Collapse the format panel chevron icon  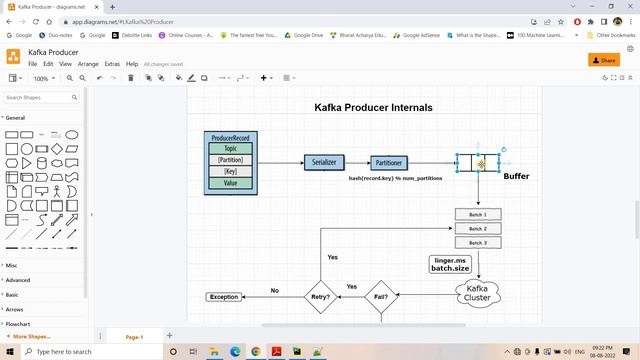tap(630, 78)
